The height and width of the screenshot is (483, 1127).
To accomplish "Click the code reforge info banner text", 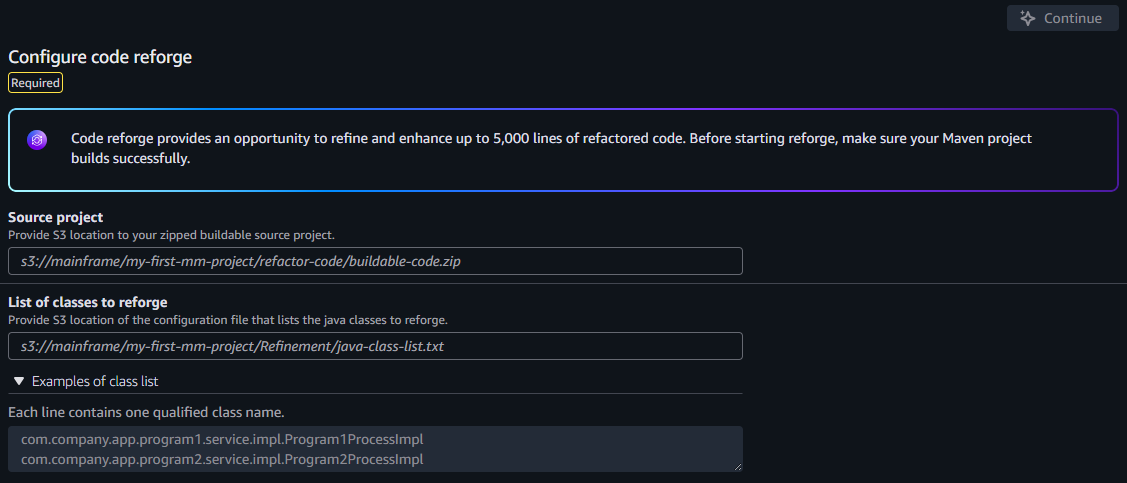I will tap(551, 149).
